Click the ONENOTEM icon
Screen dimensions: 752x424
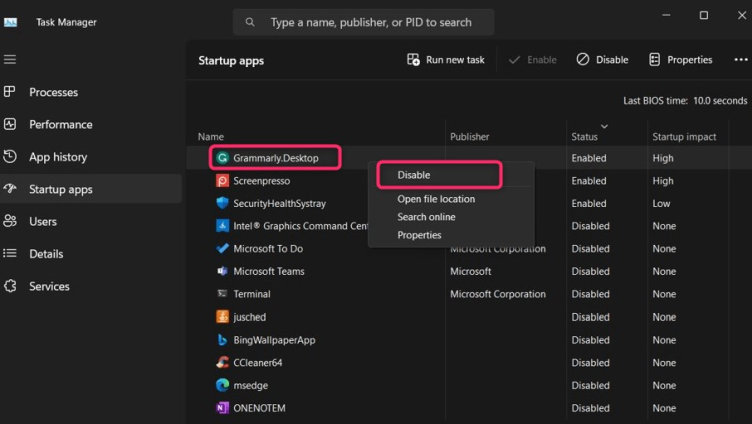tap(223, 408)
